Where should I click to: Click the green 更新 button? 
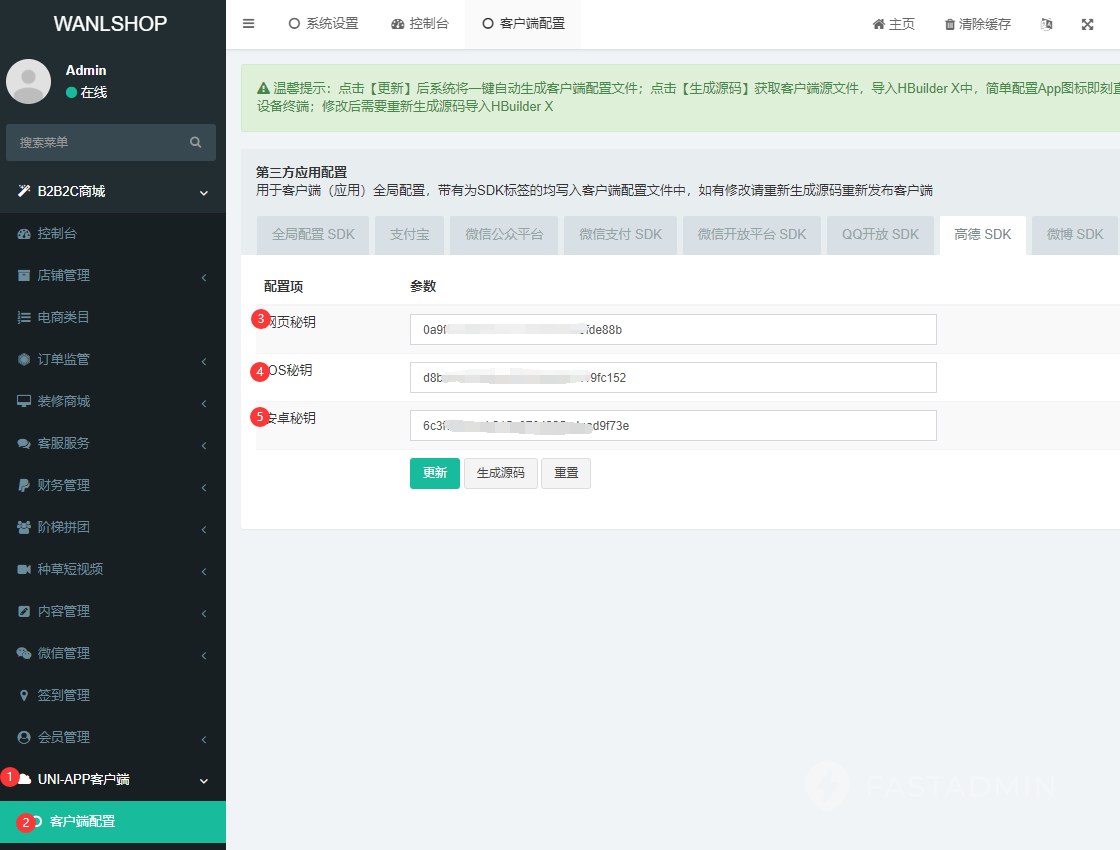(434, 473)
